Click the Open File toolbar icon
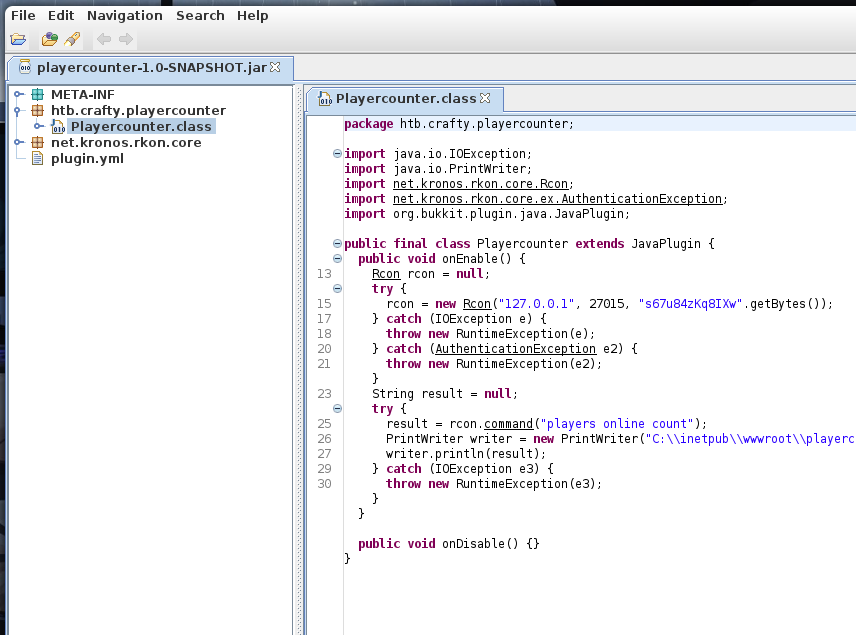This screenshot has height=635, width=856. click(x=18, y=40)
